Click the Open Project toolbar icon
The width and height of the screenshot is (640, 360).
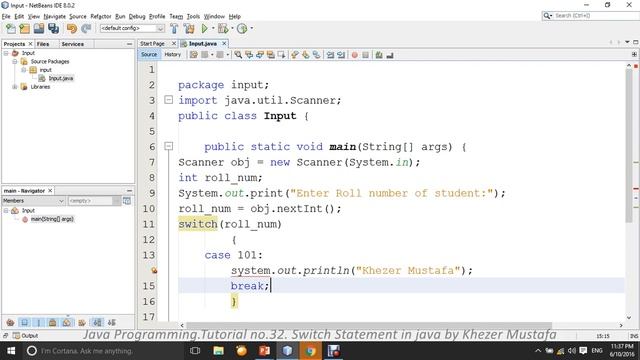39,29
